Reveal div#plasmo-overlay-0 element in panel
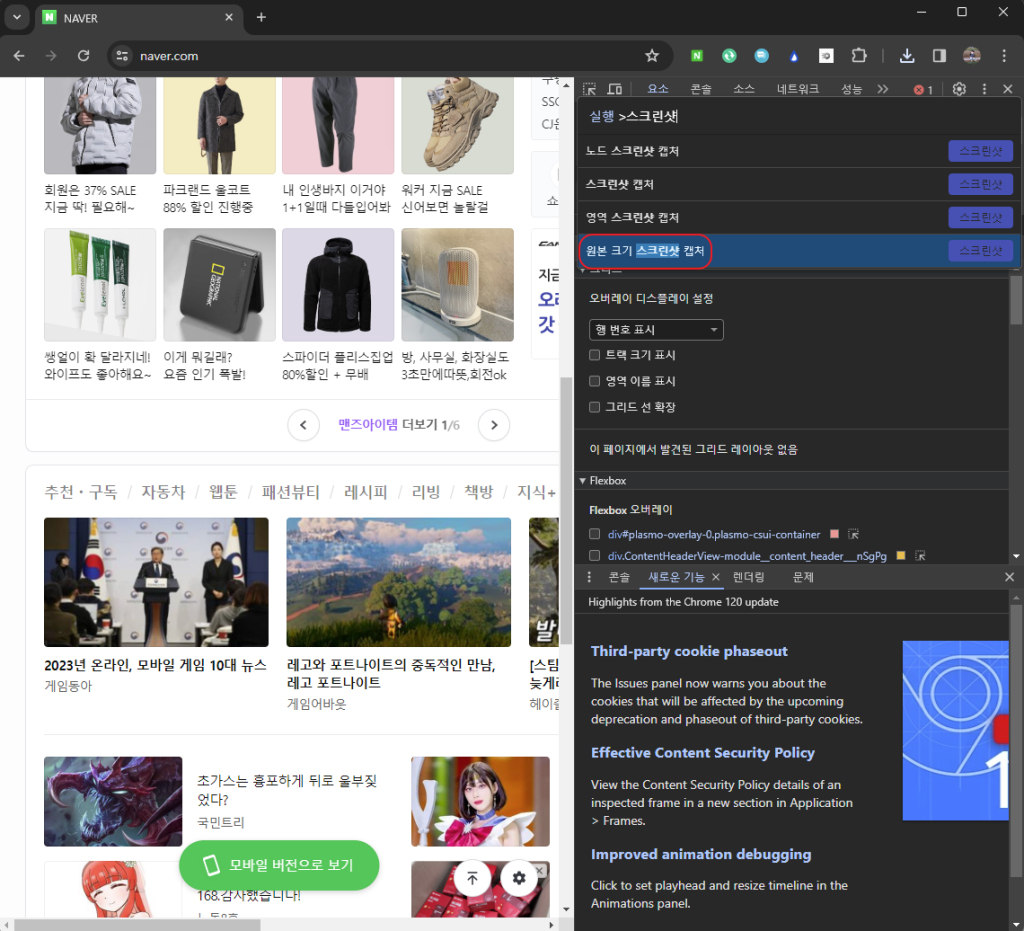 [853, 534]
